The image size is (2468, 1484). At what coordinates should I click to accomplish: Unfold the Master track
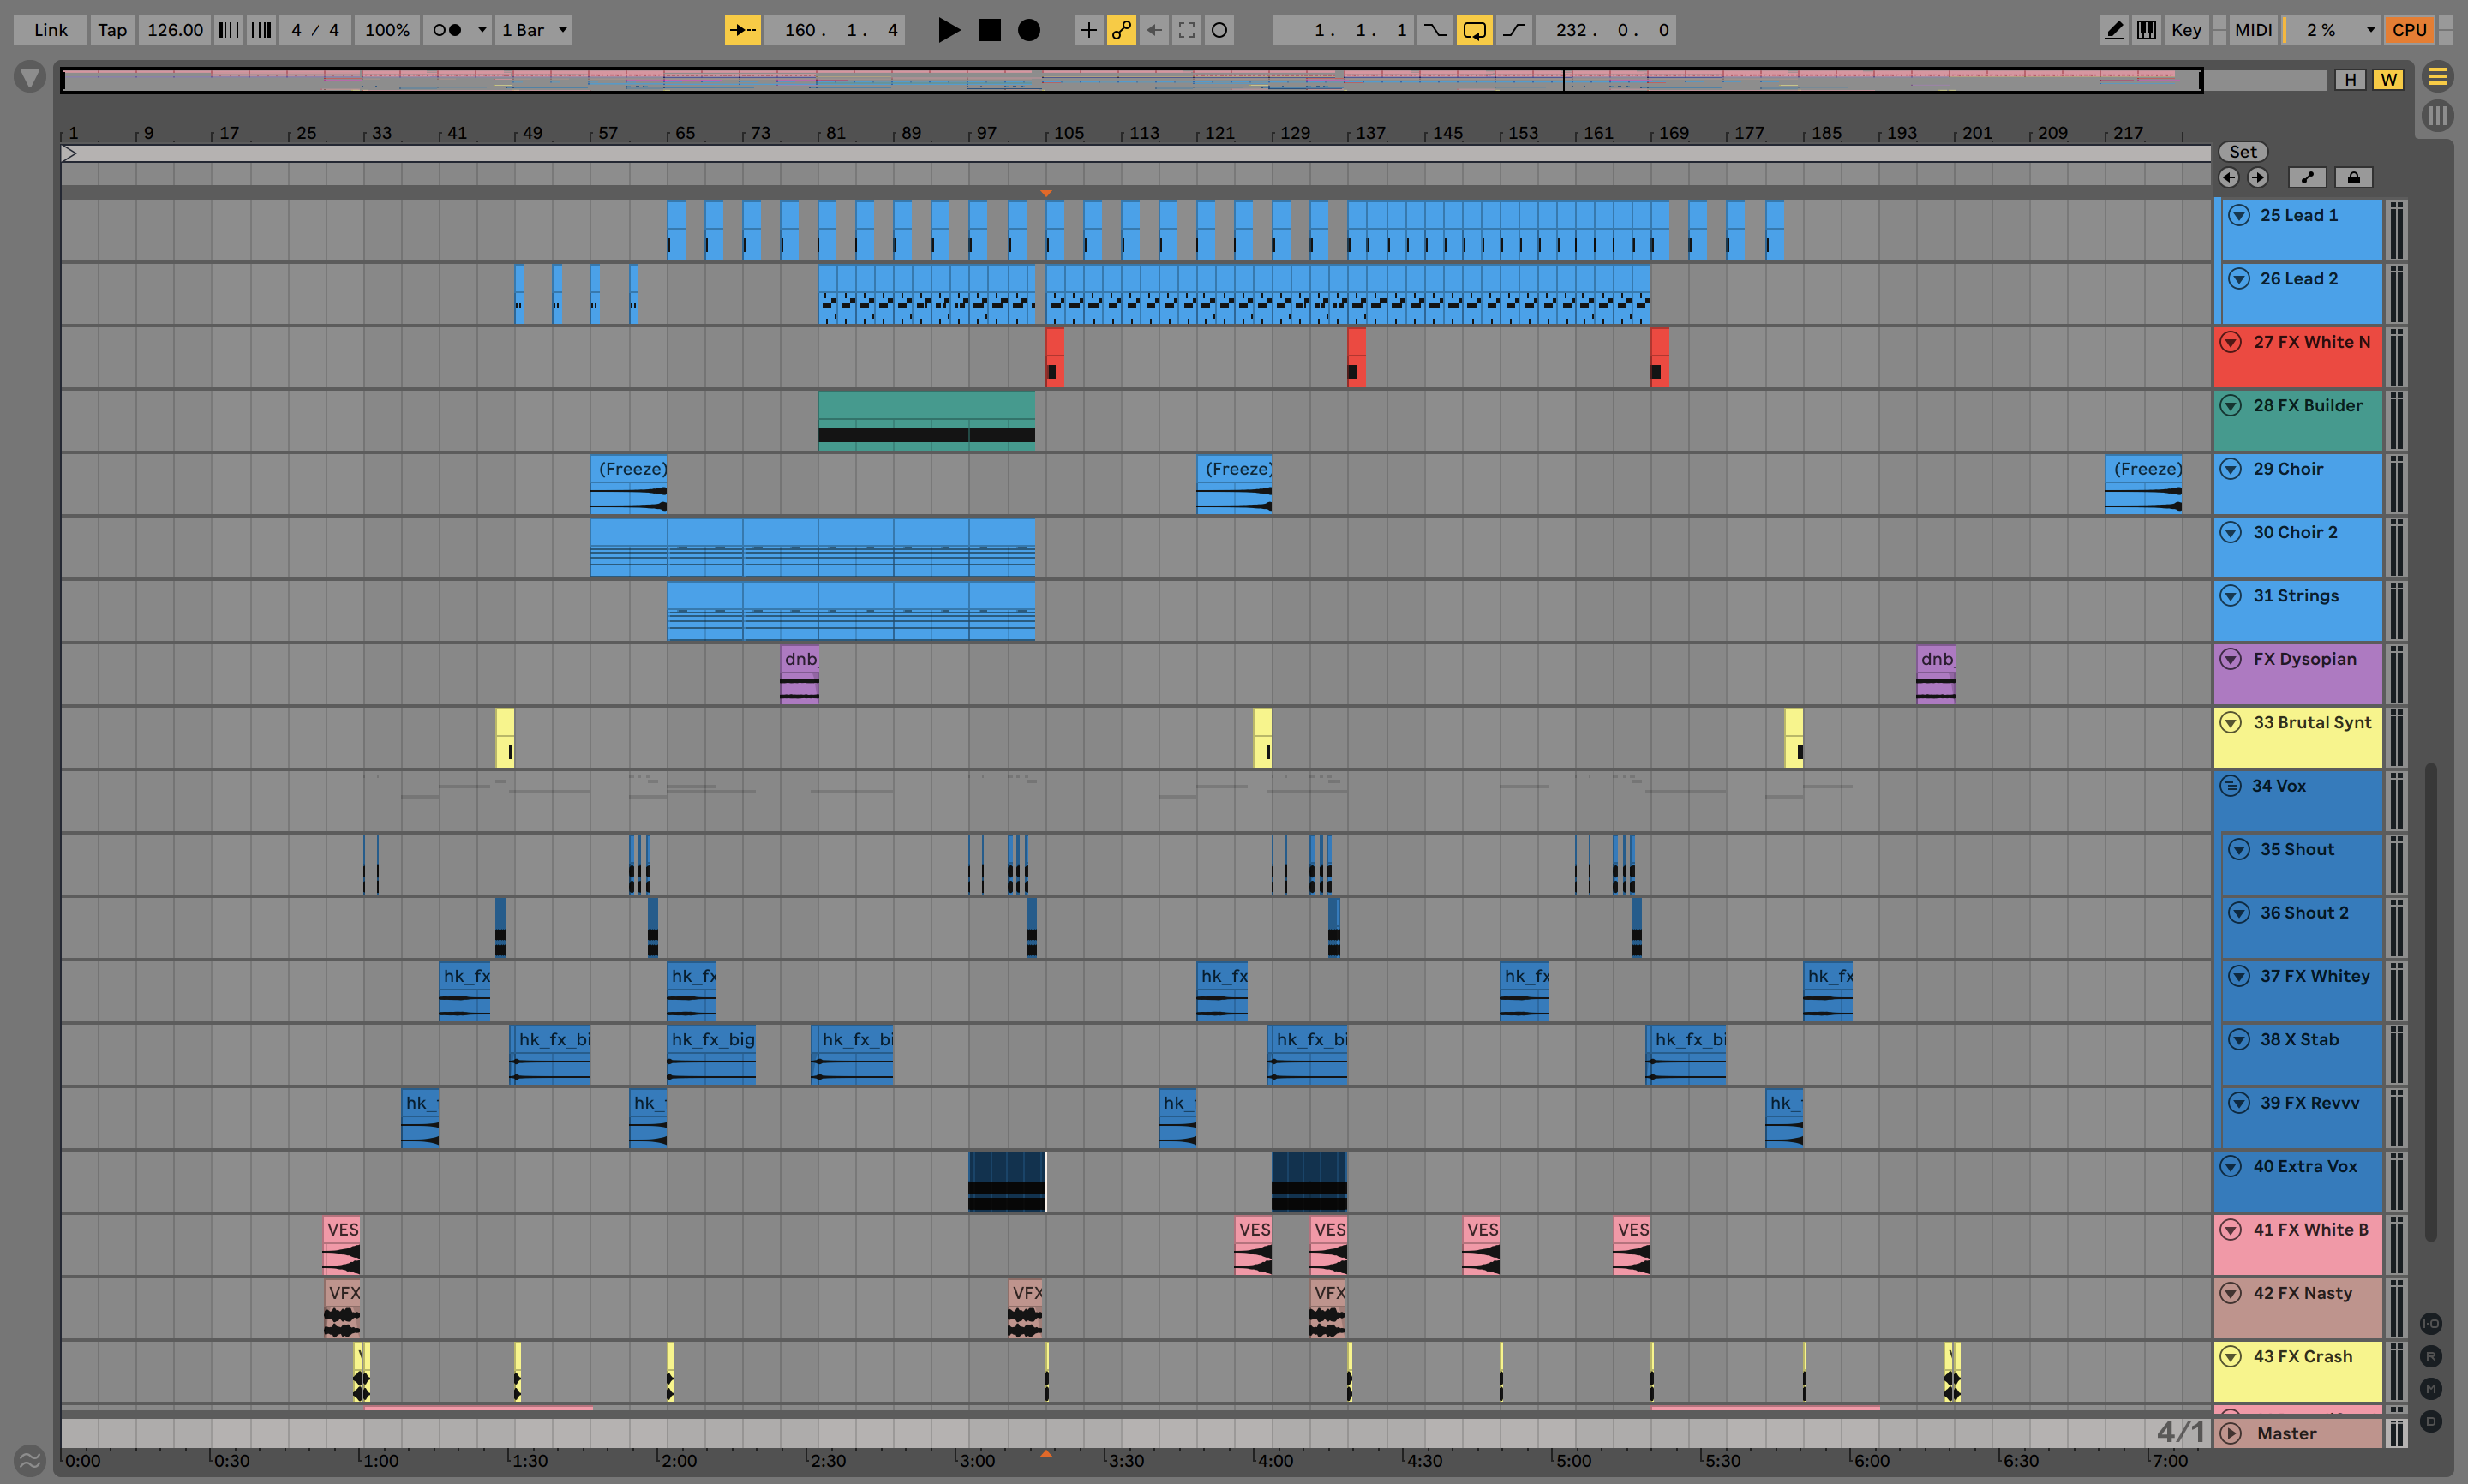click(2231, 1433)
